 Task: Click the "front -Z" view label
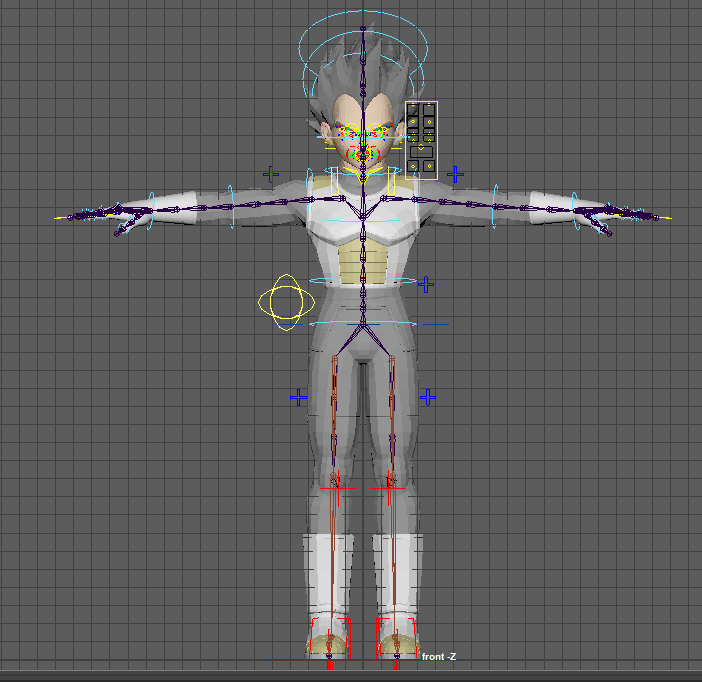click(x=439, y=656)
